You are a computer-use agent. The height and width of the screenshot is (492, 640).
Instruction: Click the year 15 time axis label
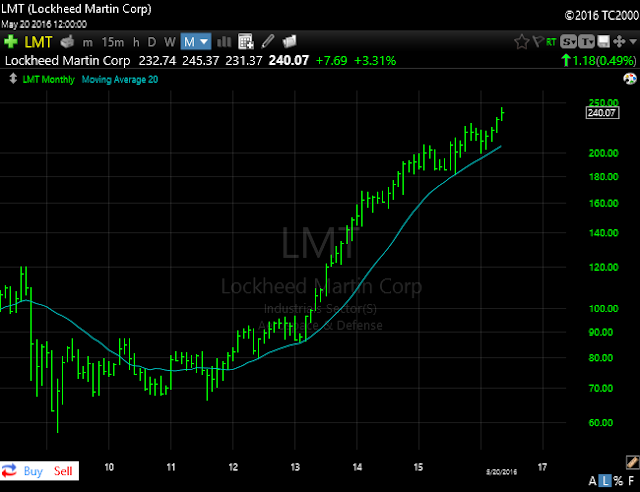click(x=418, y=467)
